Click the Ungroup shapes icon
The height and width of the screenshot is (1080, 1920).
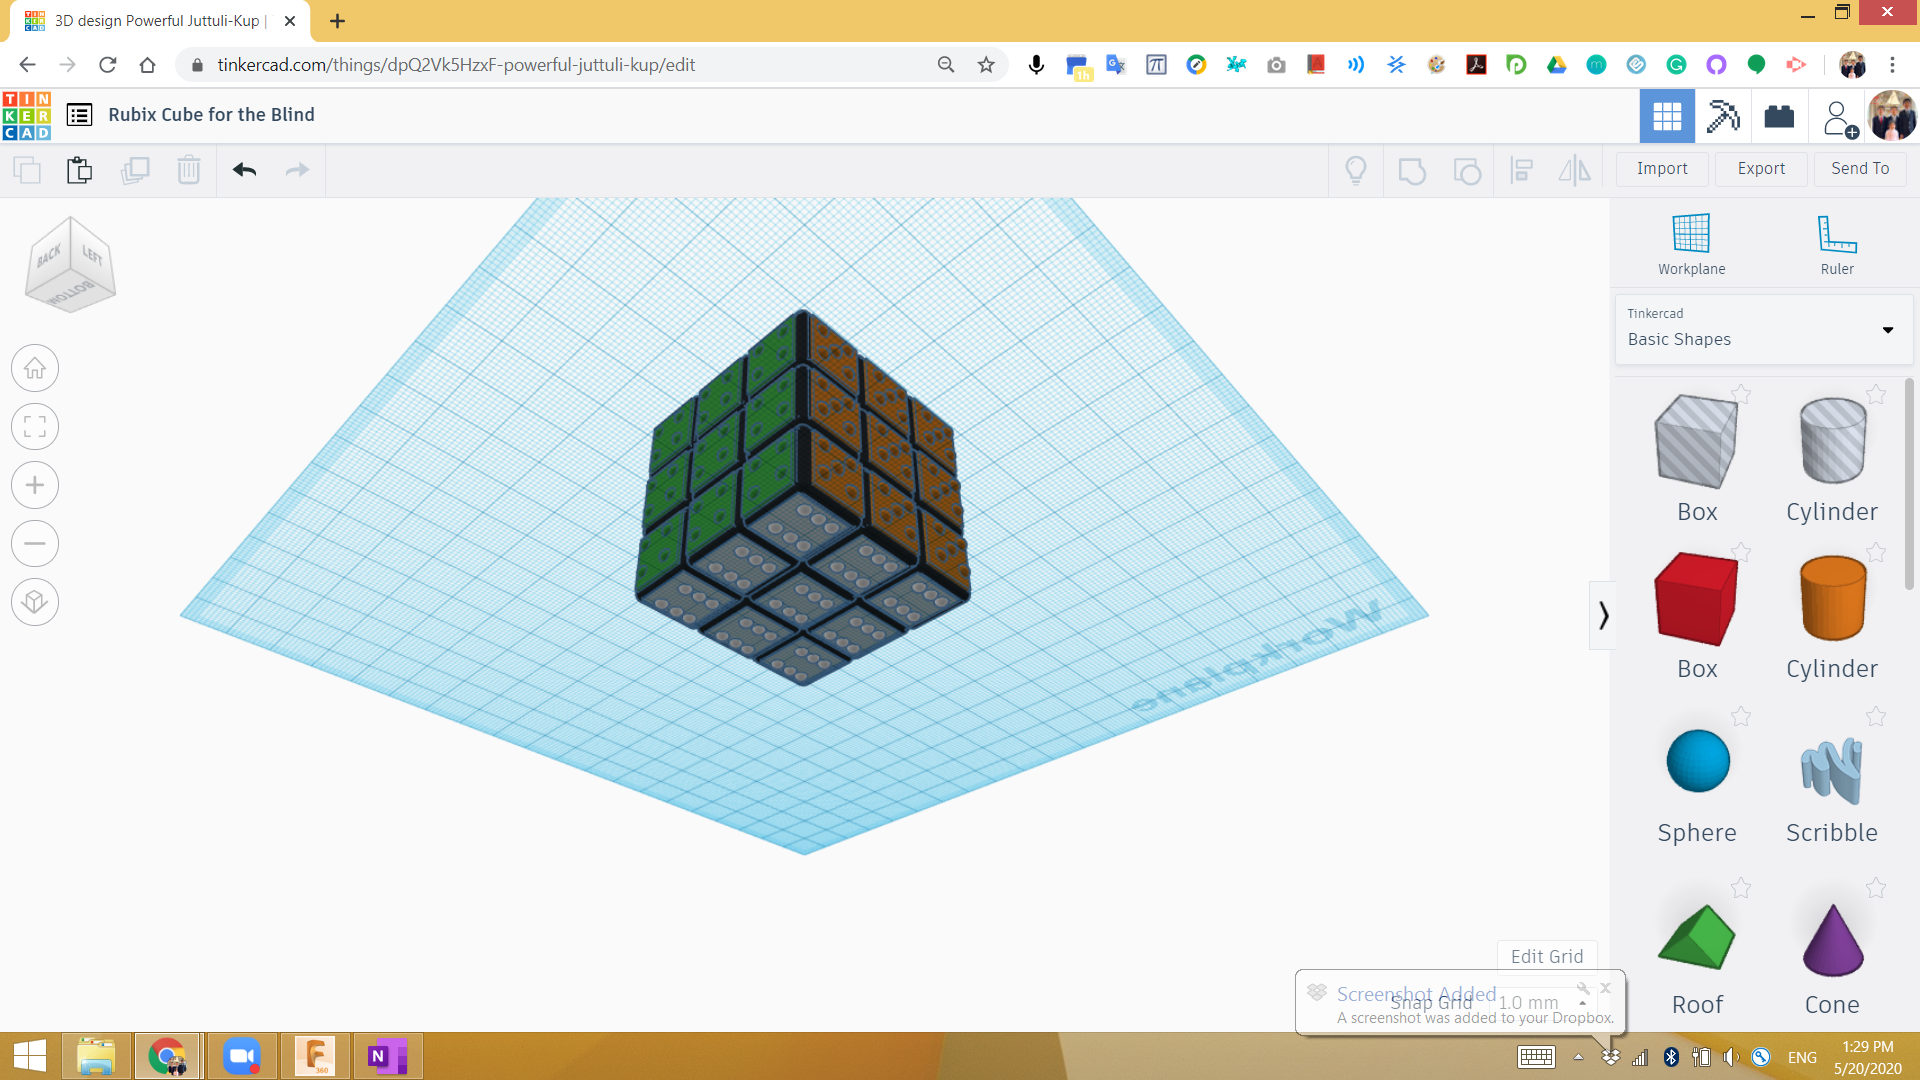point(1467,171)
